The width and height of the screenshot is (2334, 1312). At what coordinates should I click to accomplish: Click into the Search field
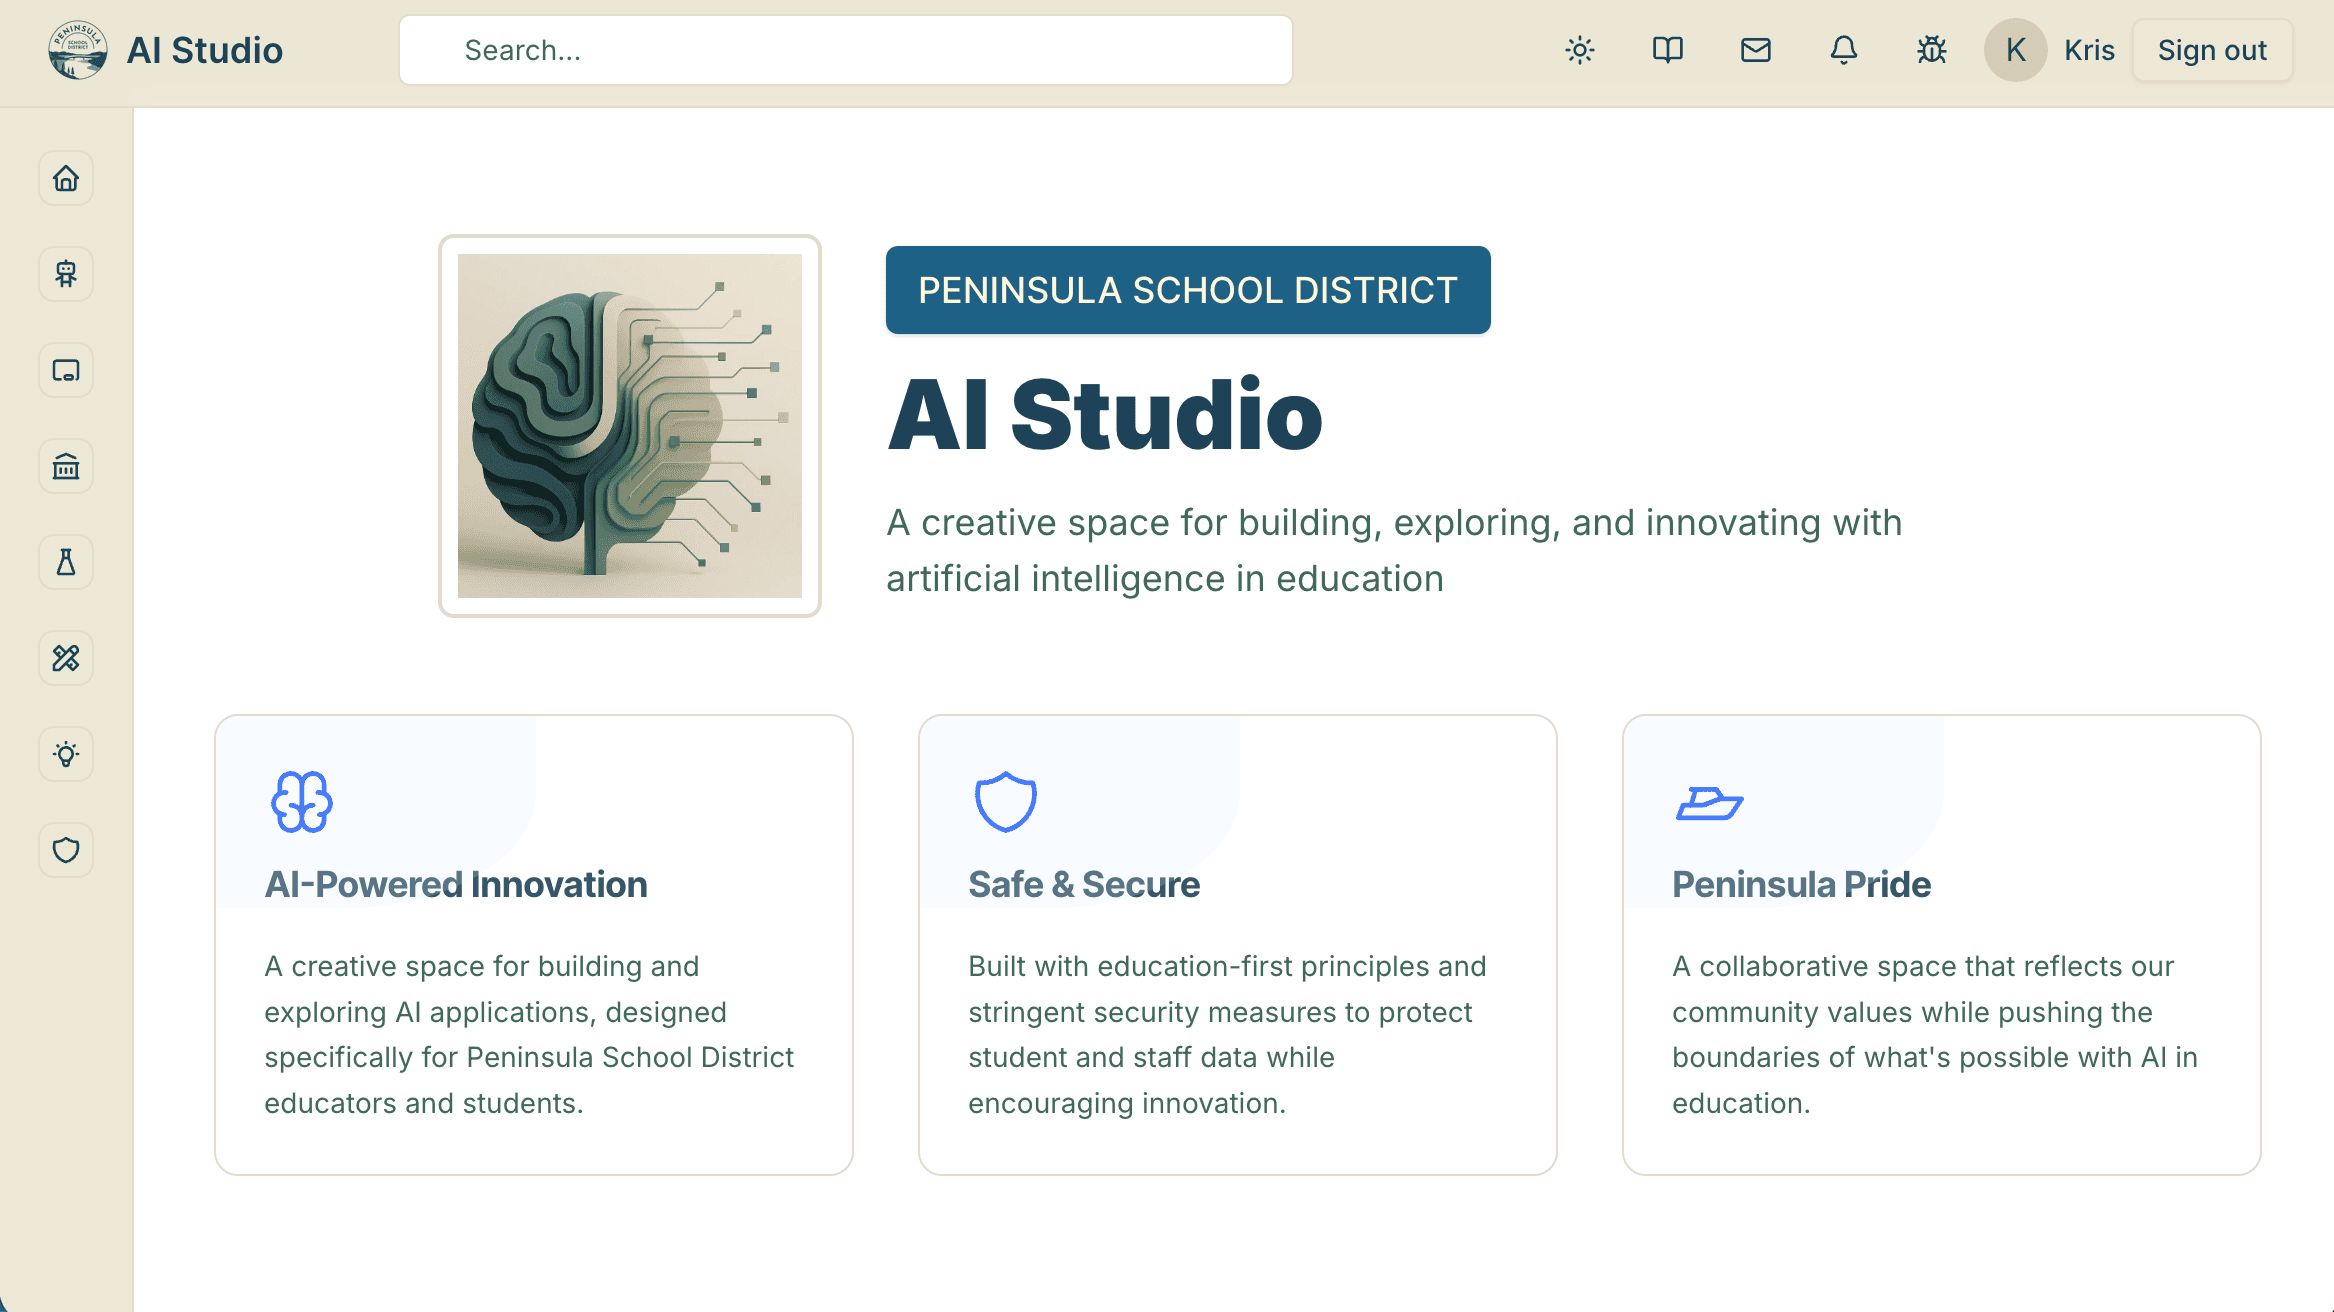(846, 50)
